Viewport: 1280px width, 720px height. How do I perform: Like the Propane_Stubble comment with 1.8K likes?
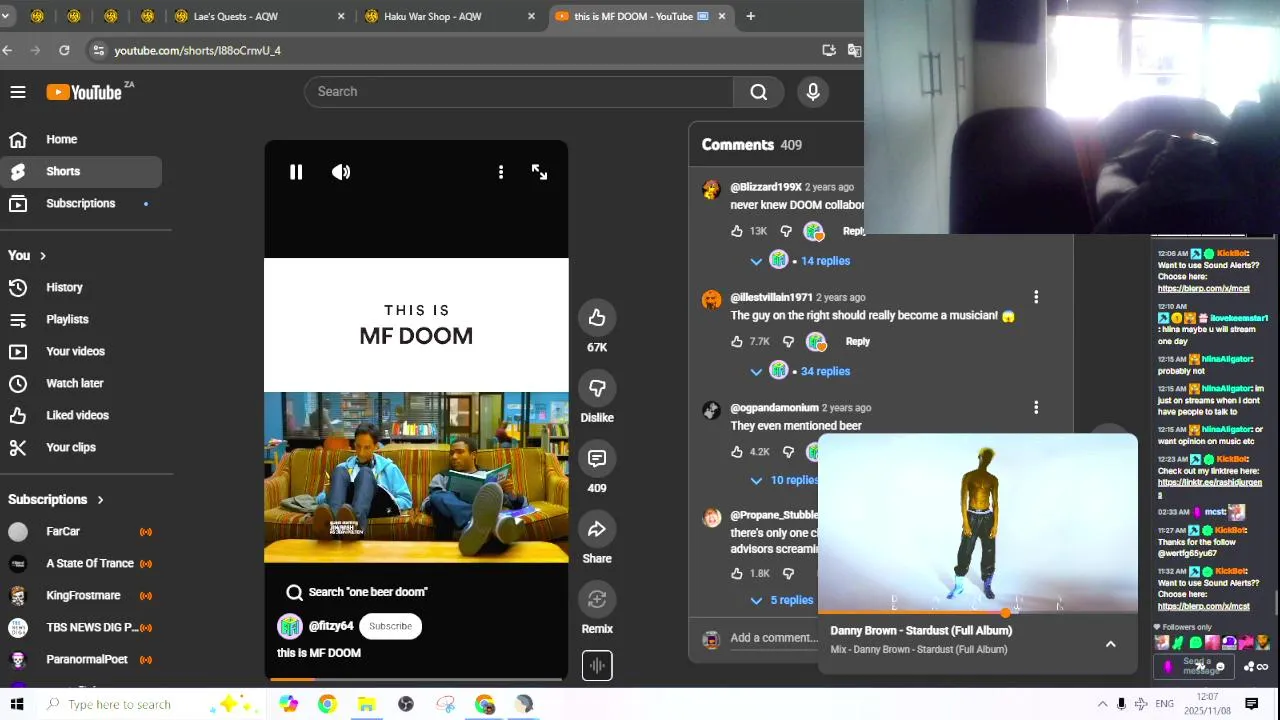737,574
